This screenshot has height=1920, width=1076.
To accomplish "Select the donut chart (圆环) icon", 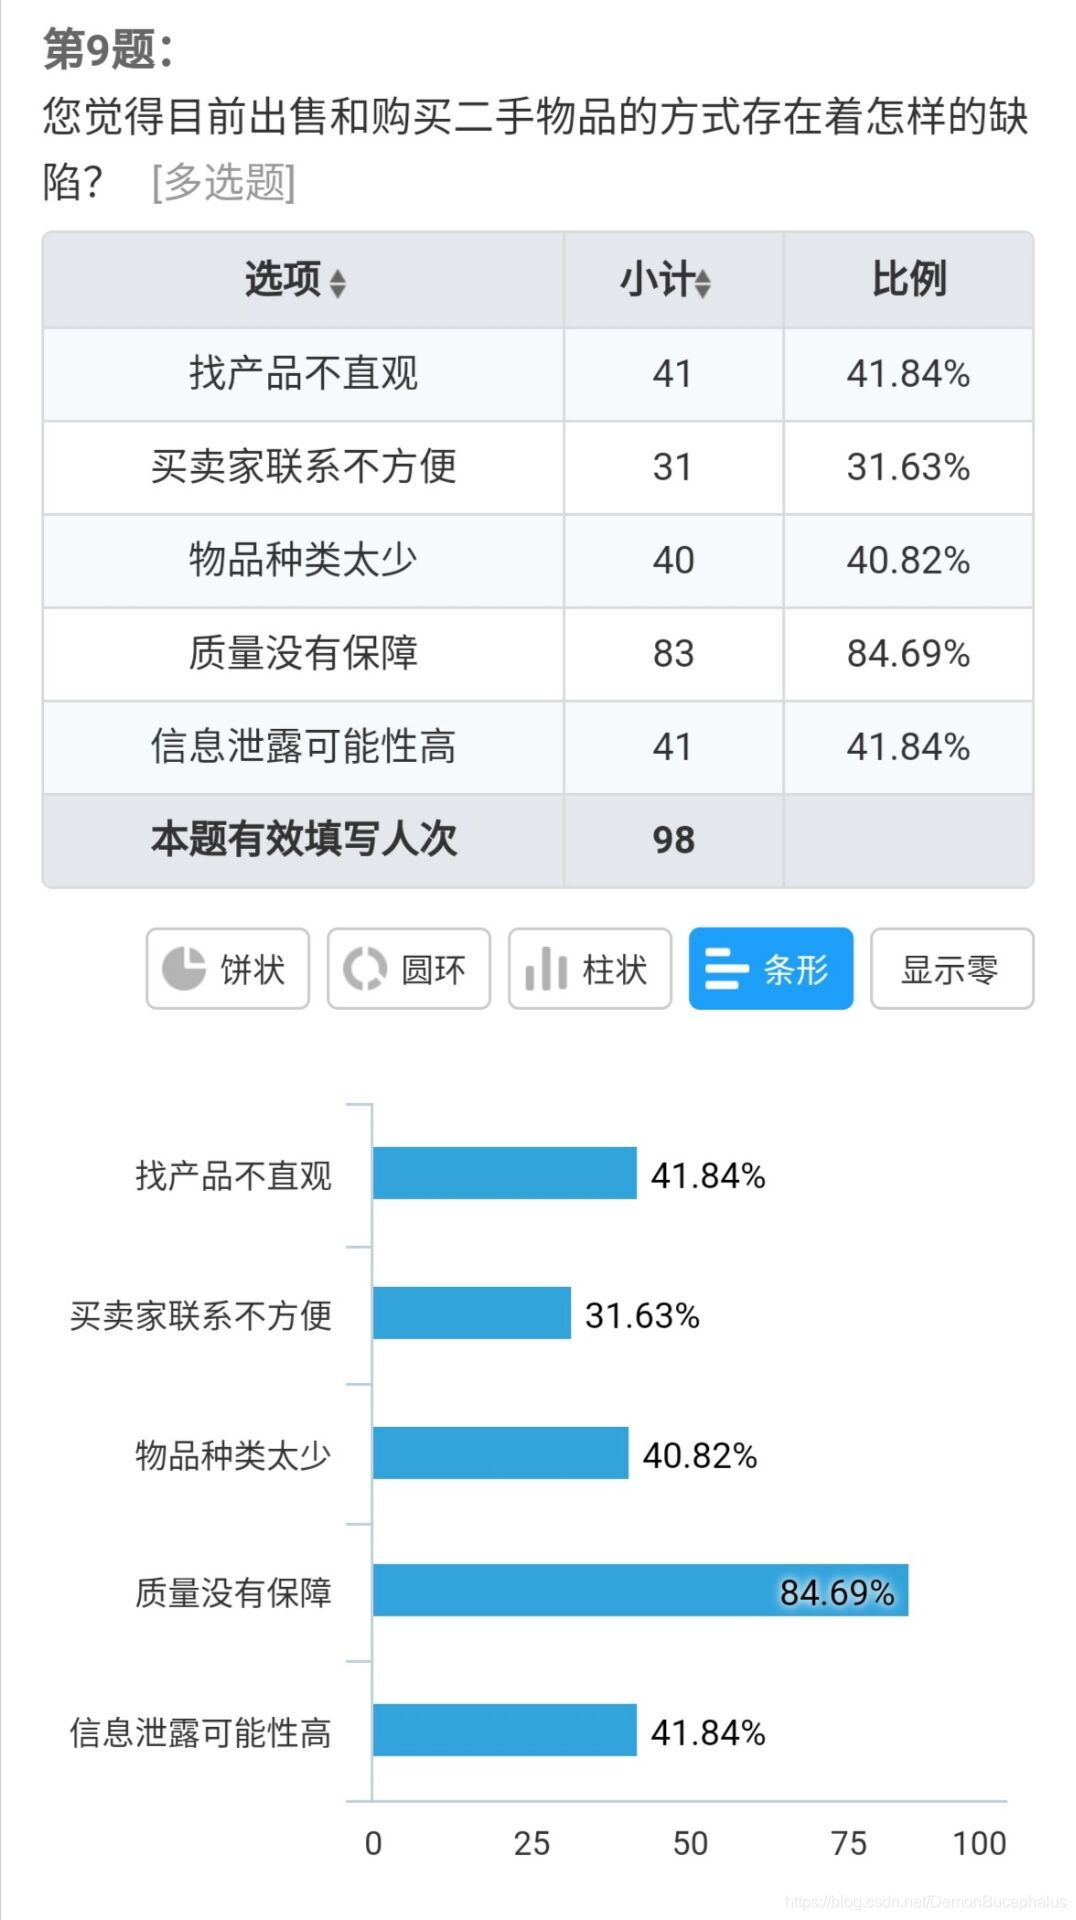I will click(x=408, y=968).
